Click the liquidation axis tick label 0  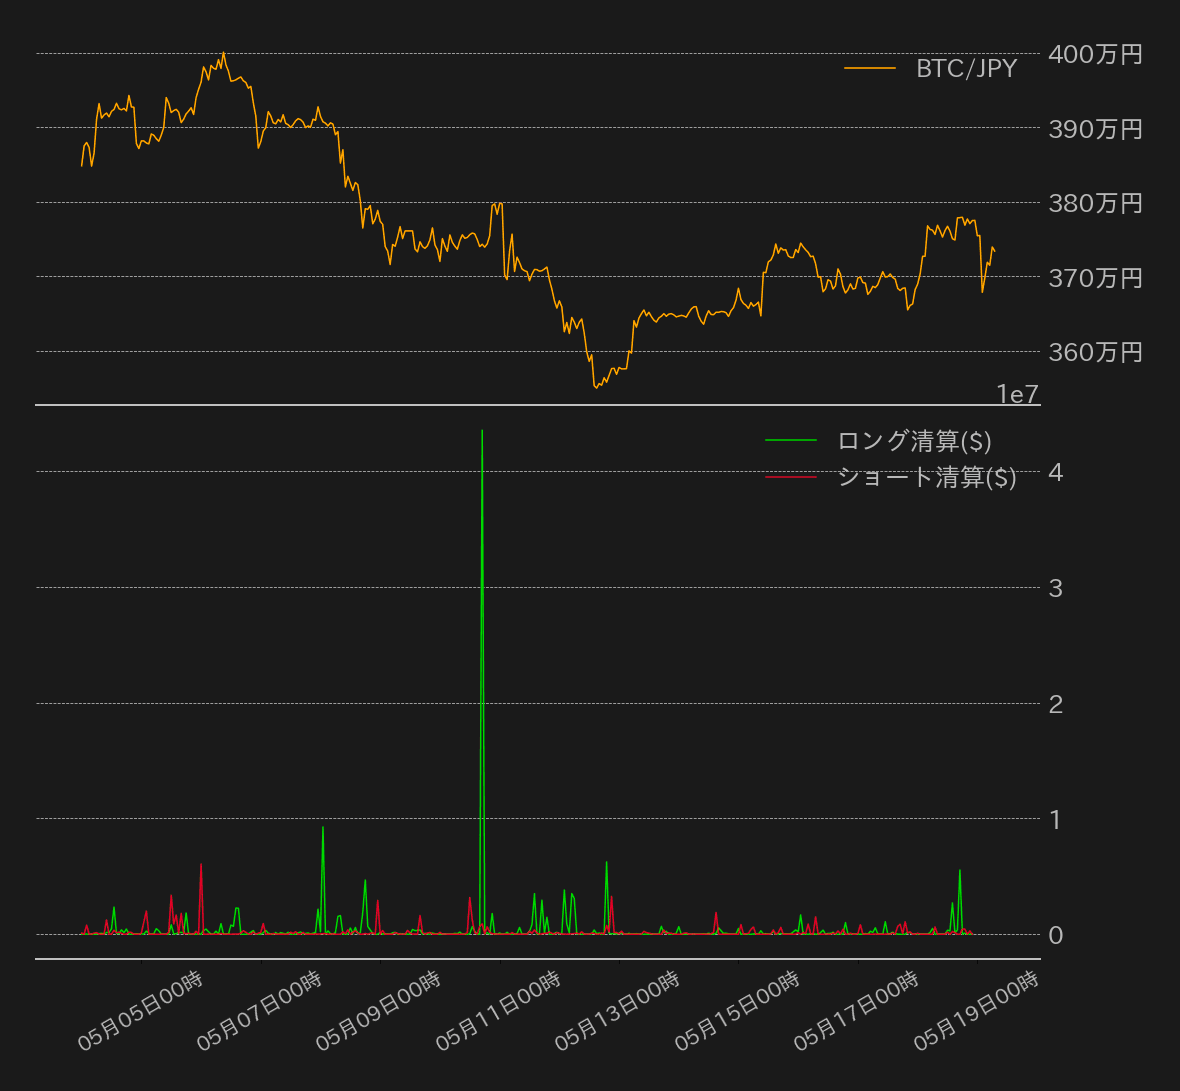click(1055, 935)
